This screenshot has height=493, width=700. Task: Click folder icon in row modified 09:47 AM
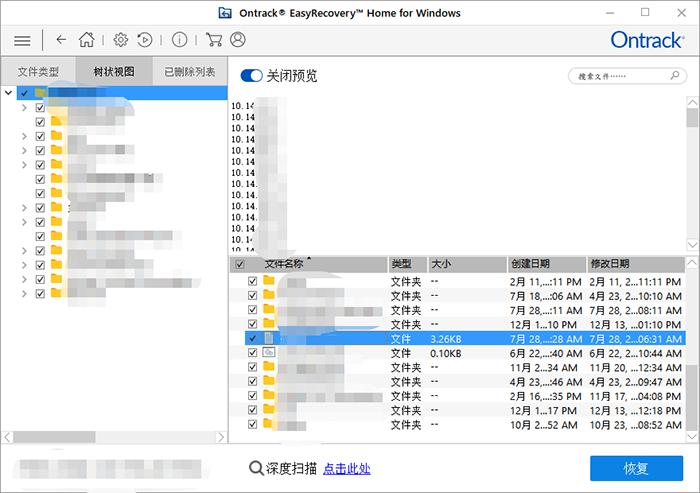(x=269, y=381)
